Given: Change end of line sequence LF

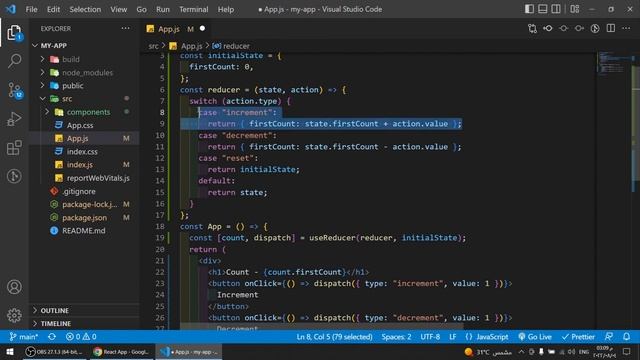Looking at the screenshot, I should (453, 337).
